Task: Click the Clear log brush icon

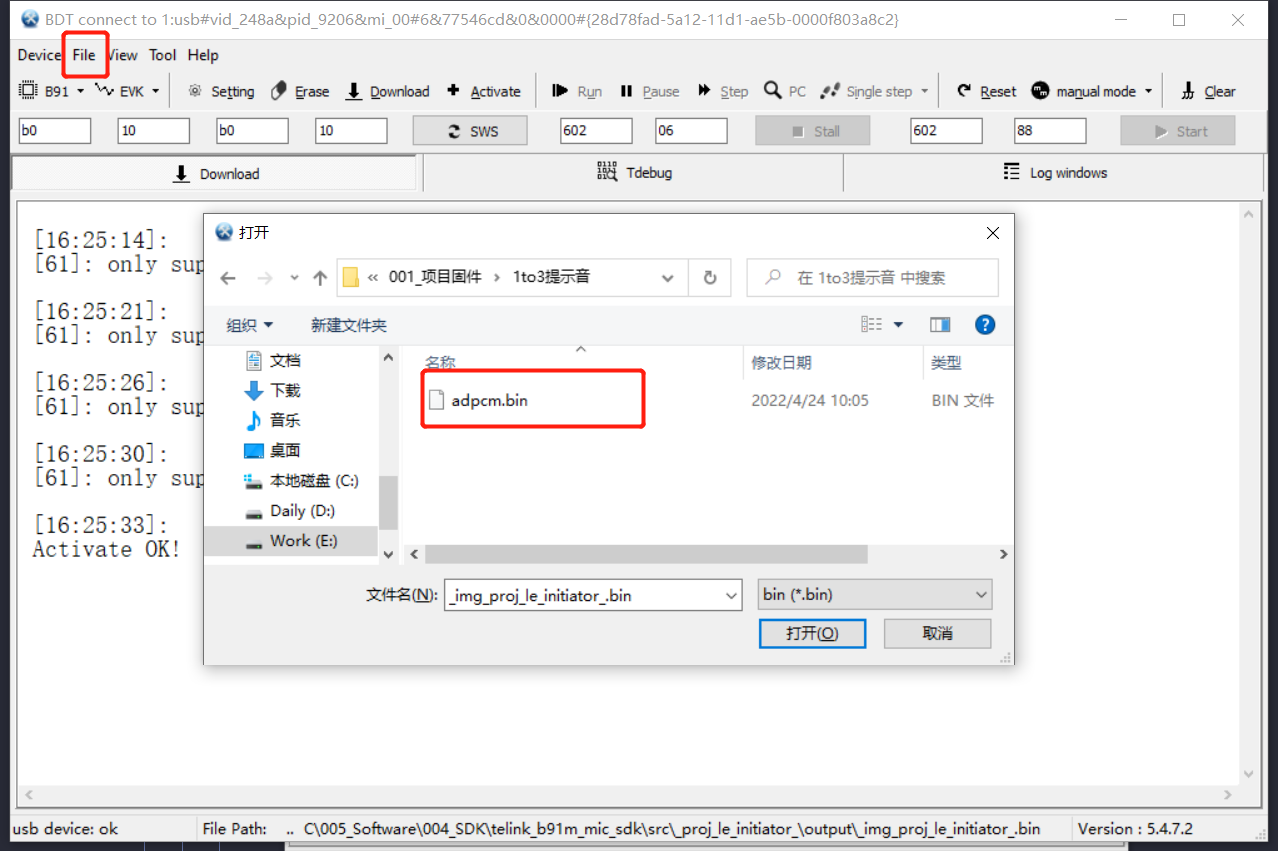Action: [x=1188, y=91]
